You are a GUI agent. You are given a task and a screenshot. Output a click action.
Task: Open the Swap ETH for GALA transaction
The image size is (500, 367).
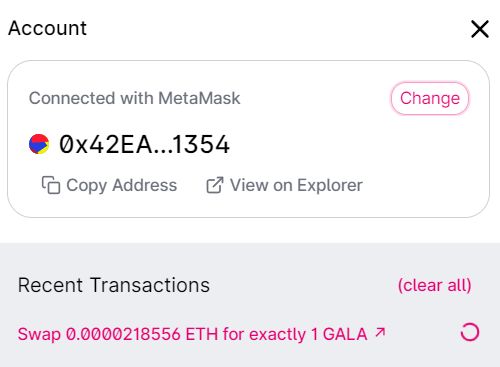point(192,334)
